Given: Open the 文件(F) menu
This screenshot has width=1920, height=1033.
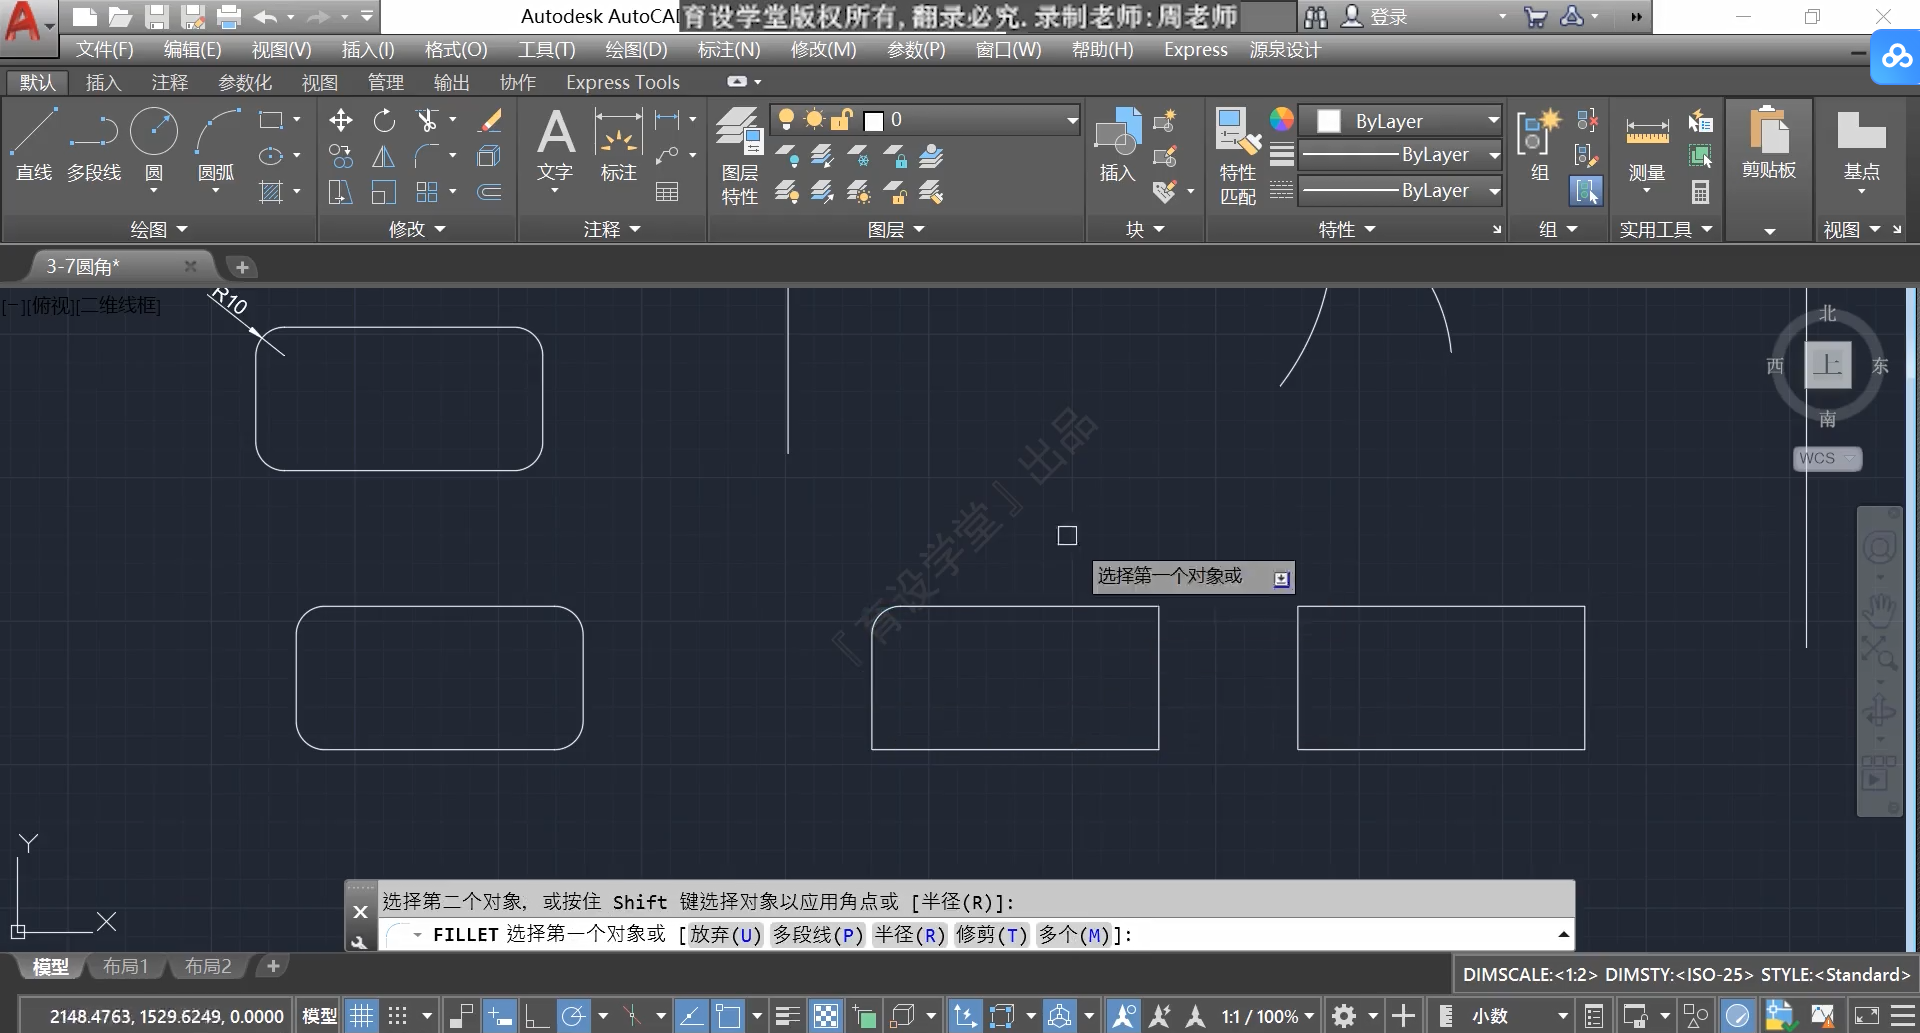Looking at the screenshot, I should 104,49.
